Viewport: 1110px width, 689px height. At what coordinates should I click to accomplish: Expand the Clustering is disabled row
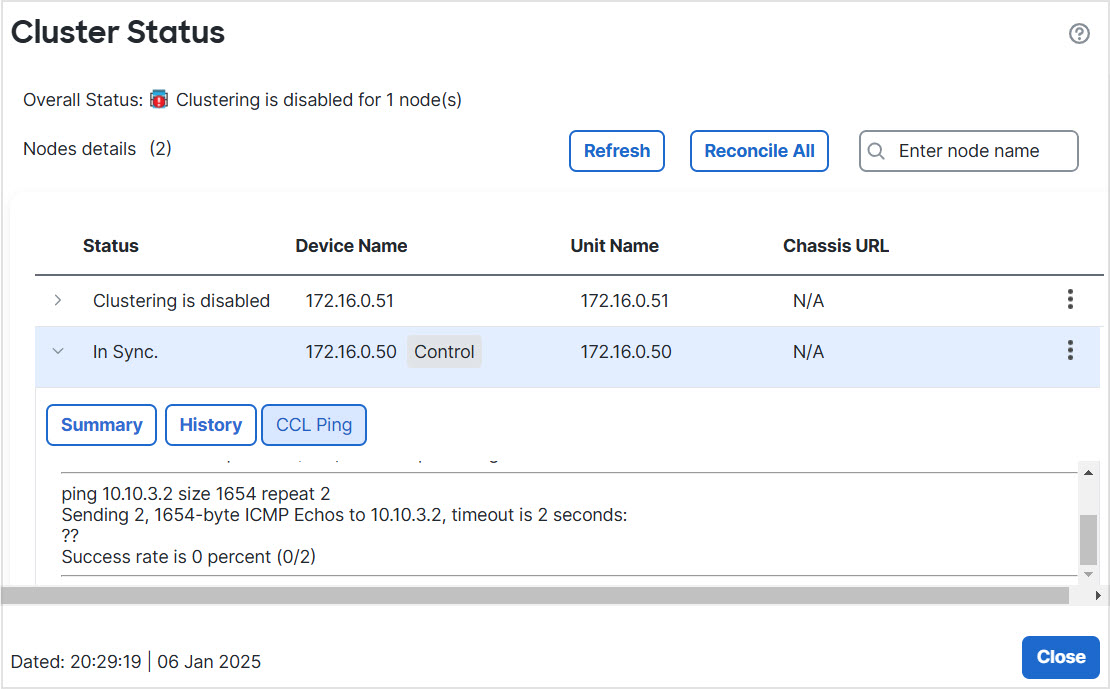(x=58, y=300)
